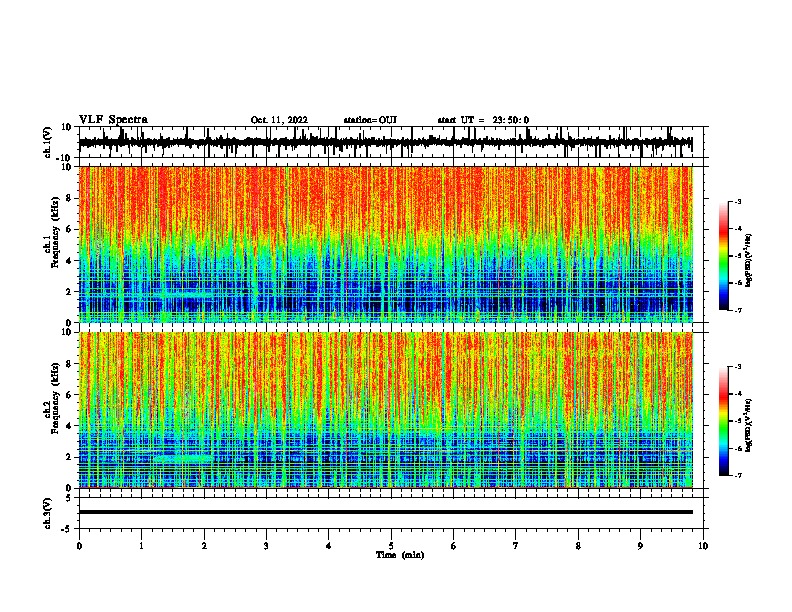Click the 4 kHz tick on ch.1 spectrogram

pyautogui.click(x=69, y=261)
